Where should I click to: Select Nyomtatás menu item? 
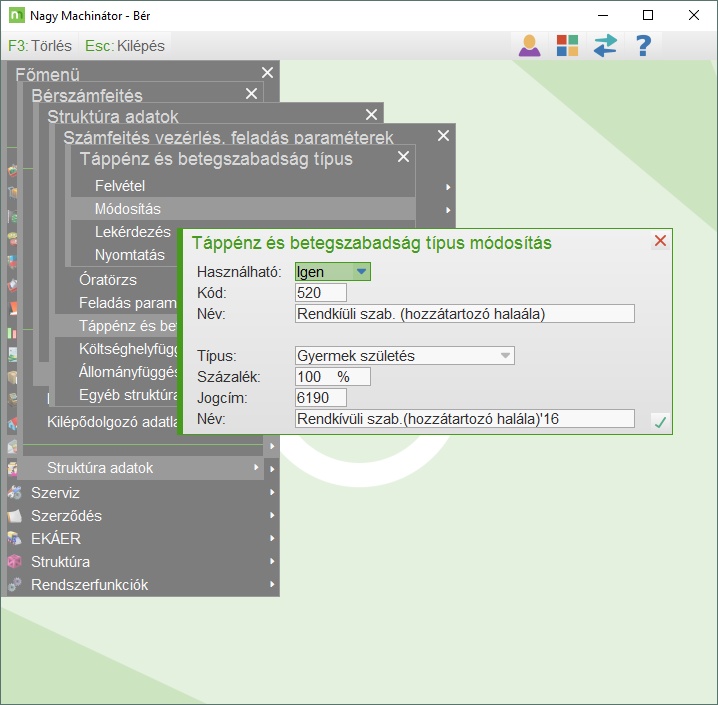130,255
